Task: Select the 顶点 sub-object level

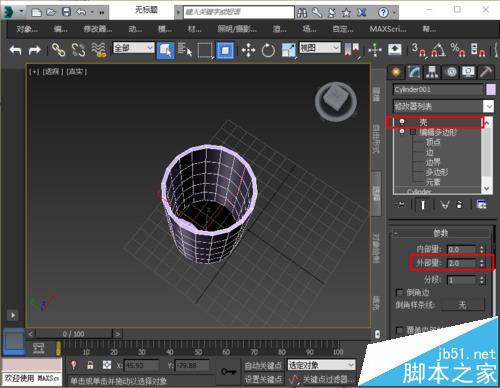Action: (x=433, y=142)
